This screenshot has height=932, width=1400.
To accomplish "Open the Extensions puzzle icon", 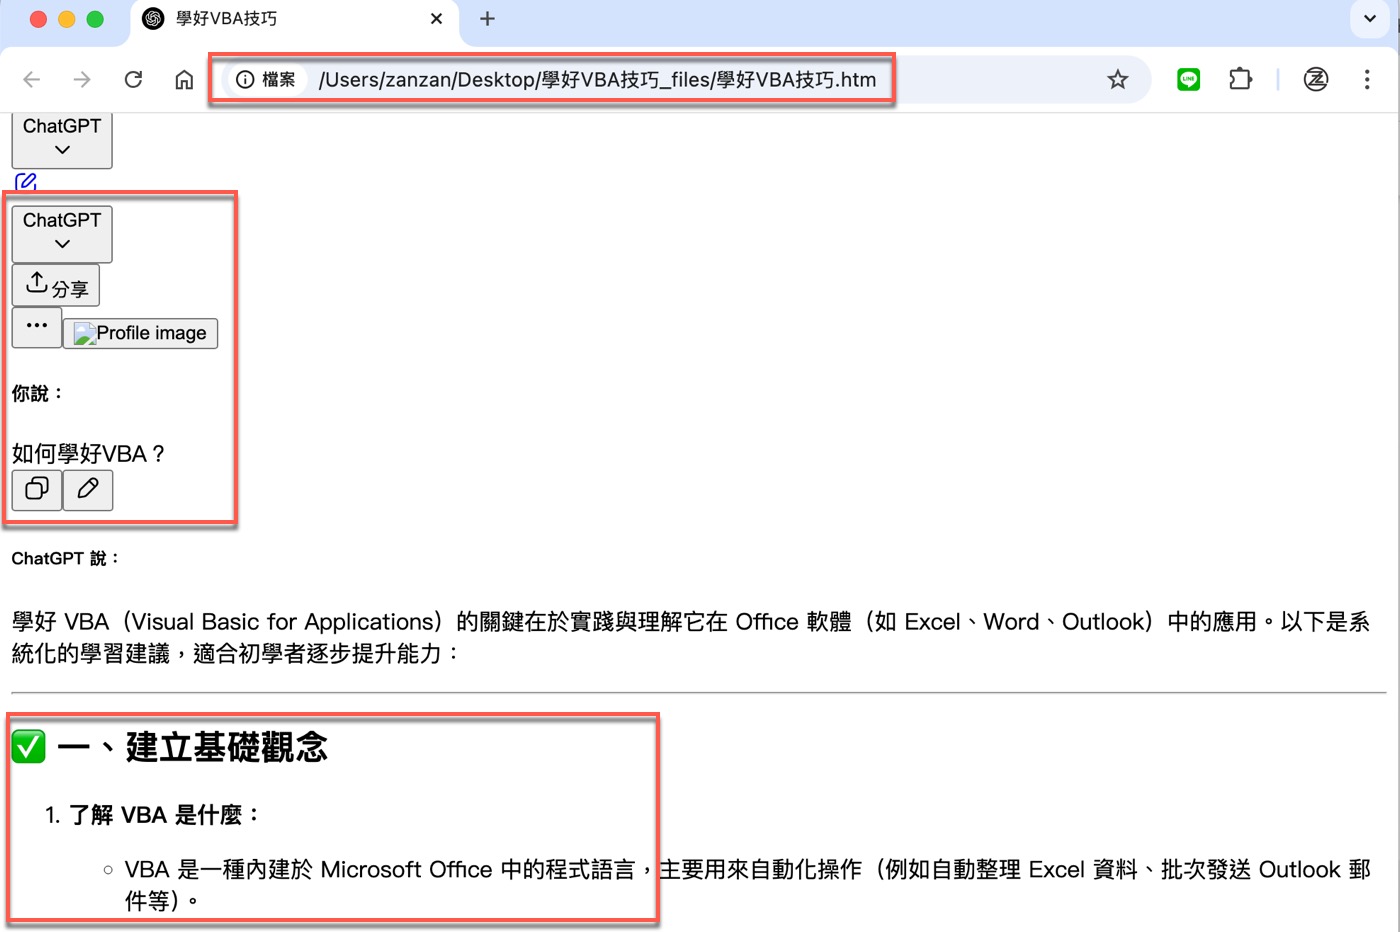I will coord(1240,80).
